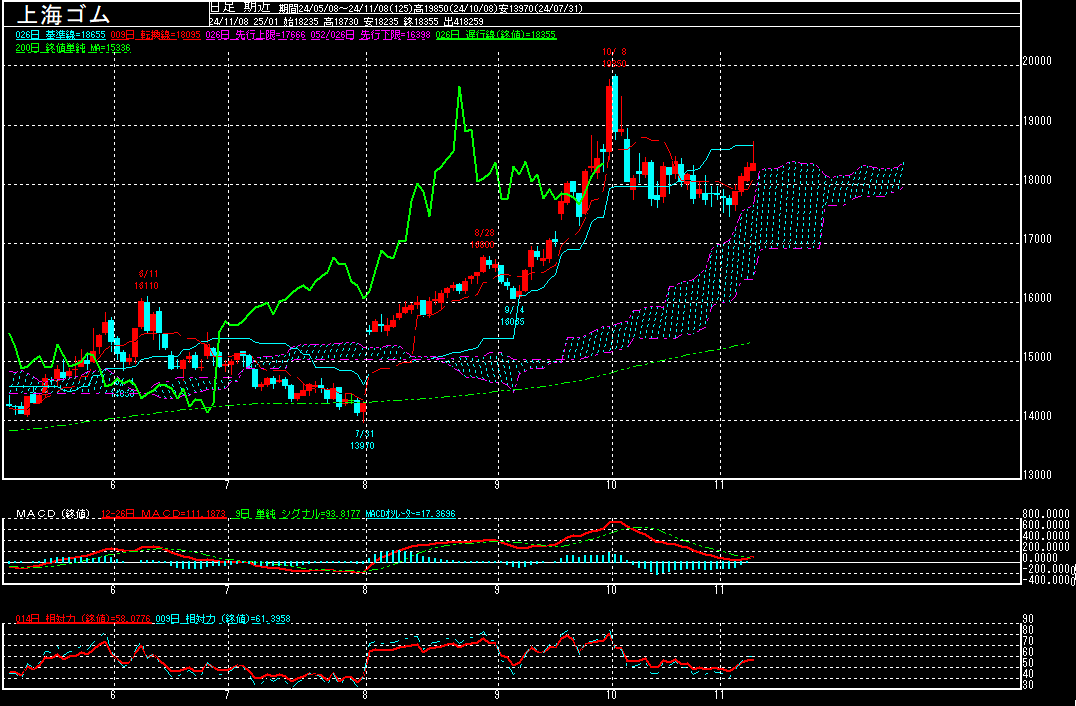Select the 014日 相対力 (終値)=58.0776 label
Image resolution: width=1076 pixels, height=706 pixels.
click(x=82, y=619)
